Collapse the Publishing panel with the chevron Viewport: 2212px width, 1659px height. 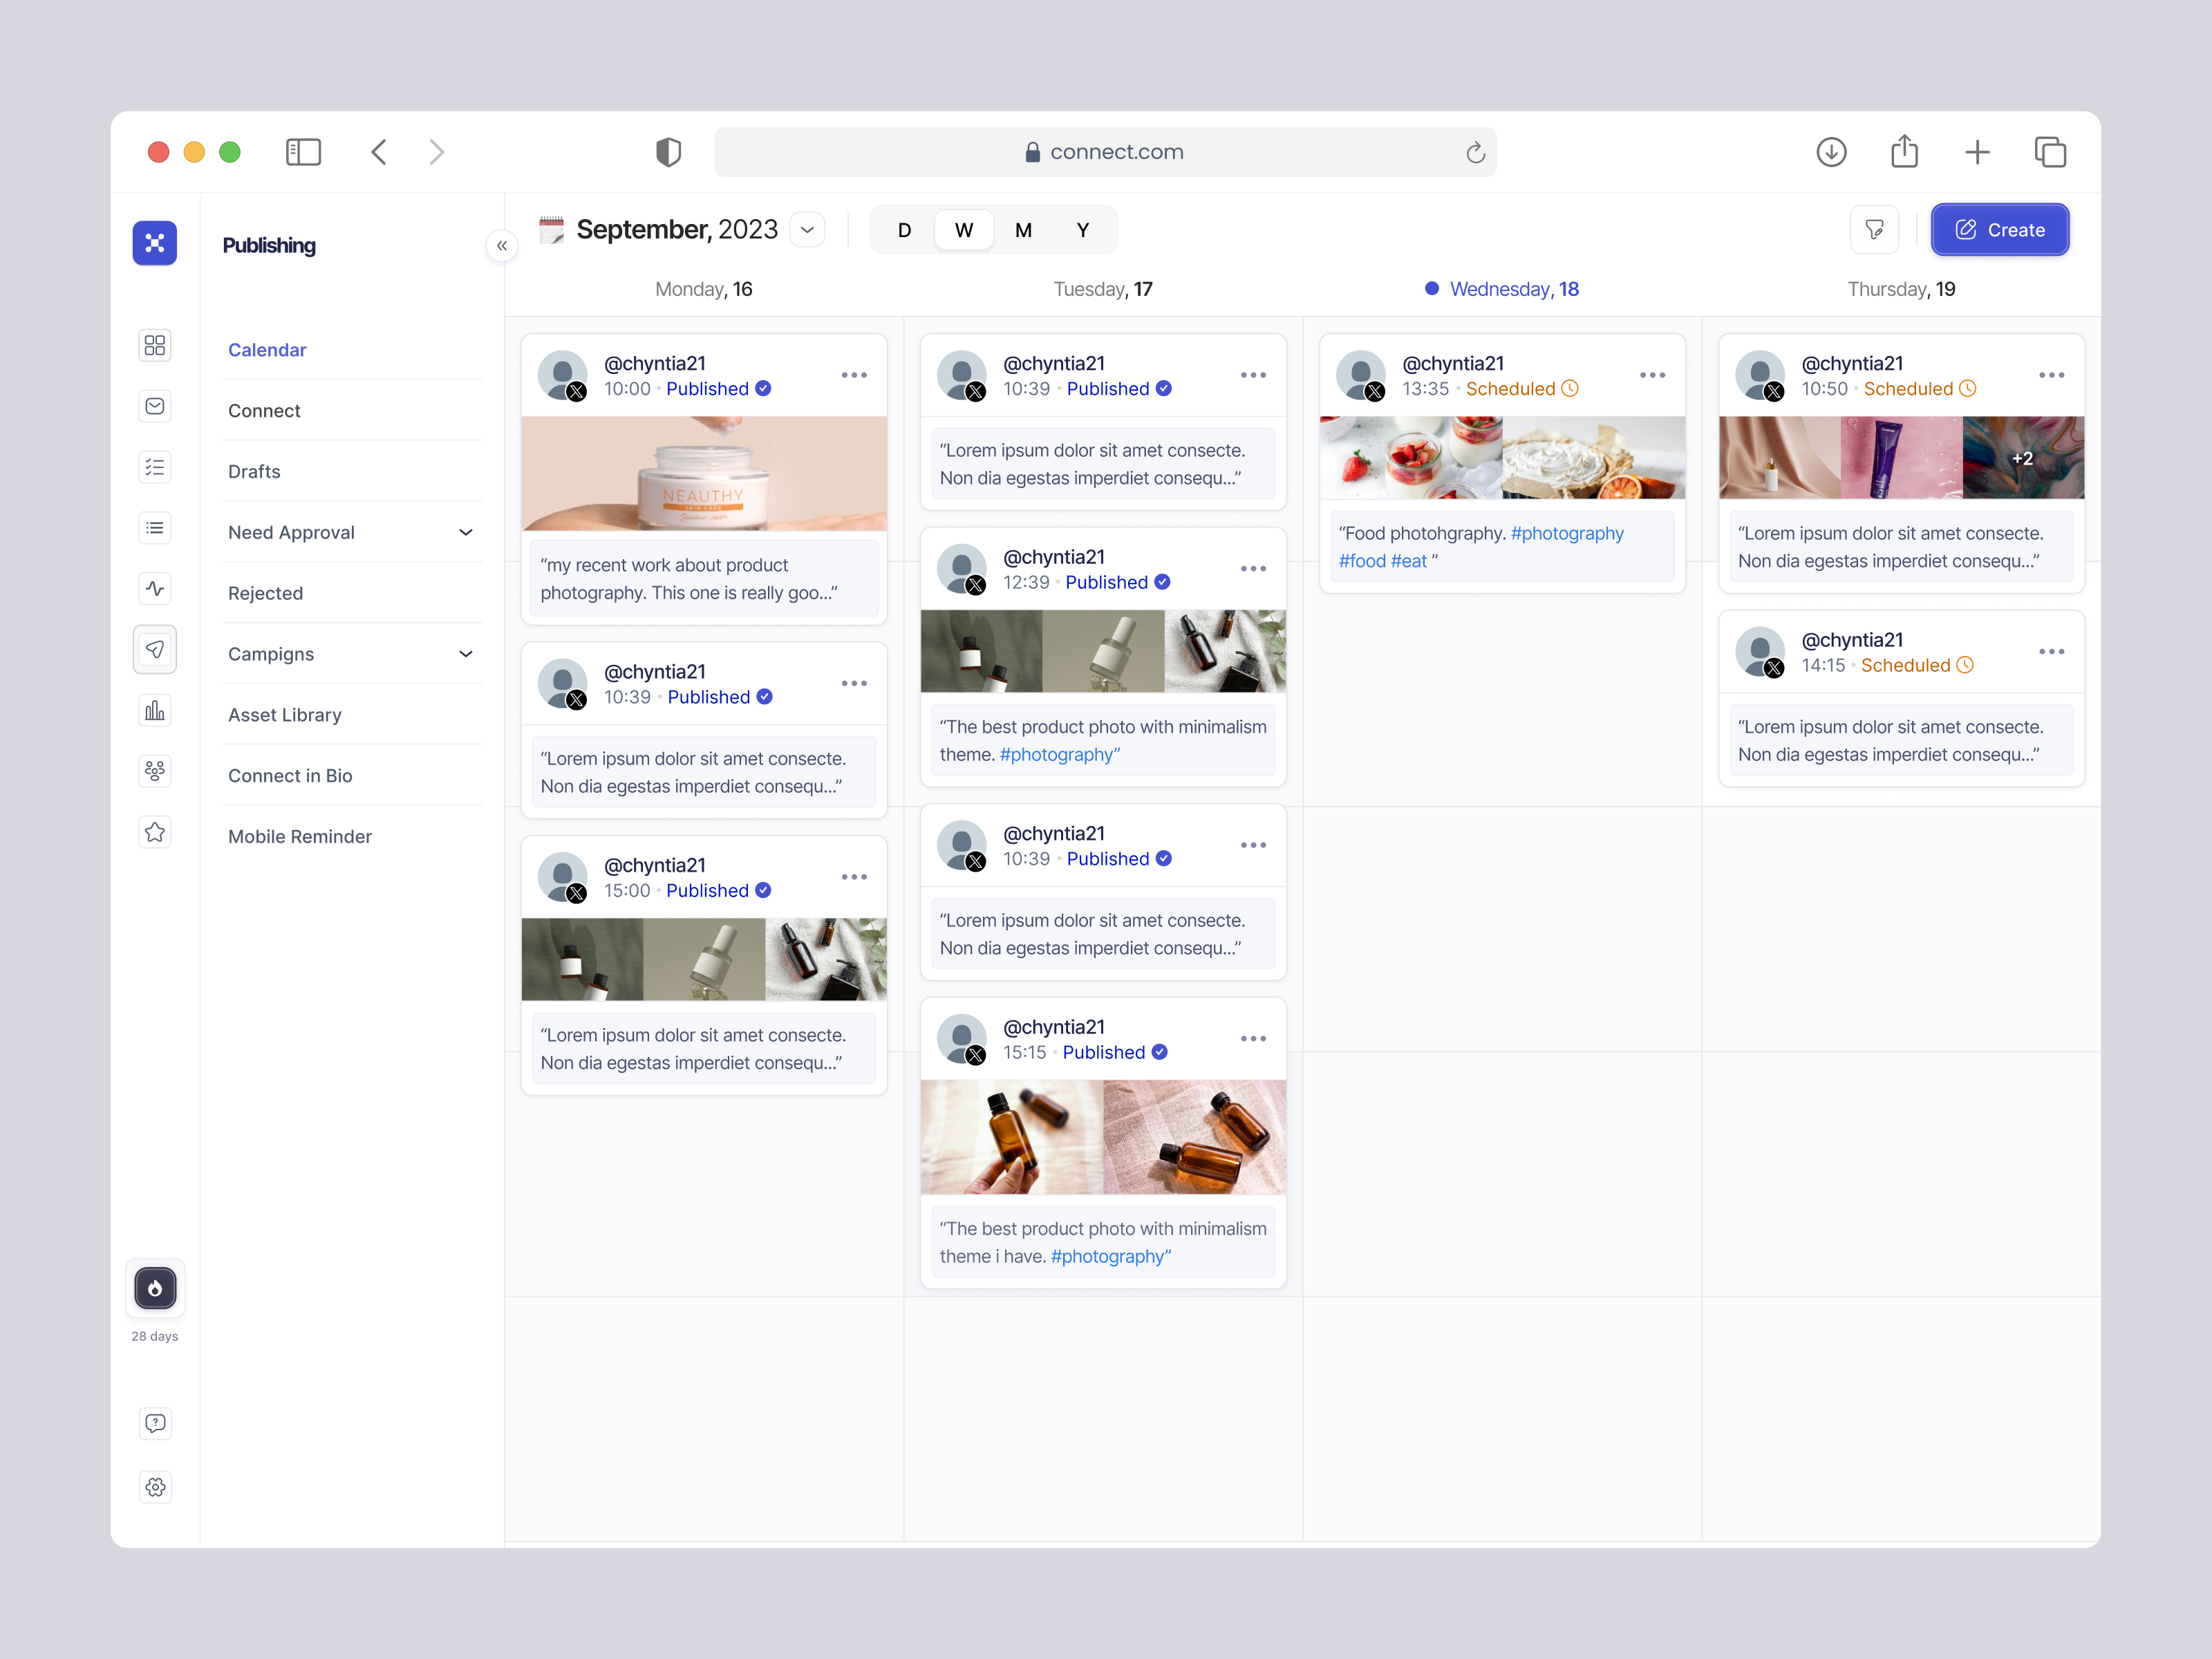502,245
